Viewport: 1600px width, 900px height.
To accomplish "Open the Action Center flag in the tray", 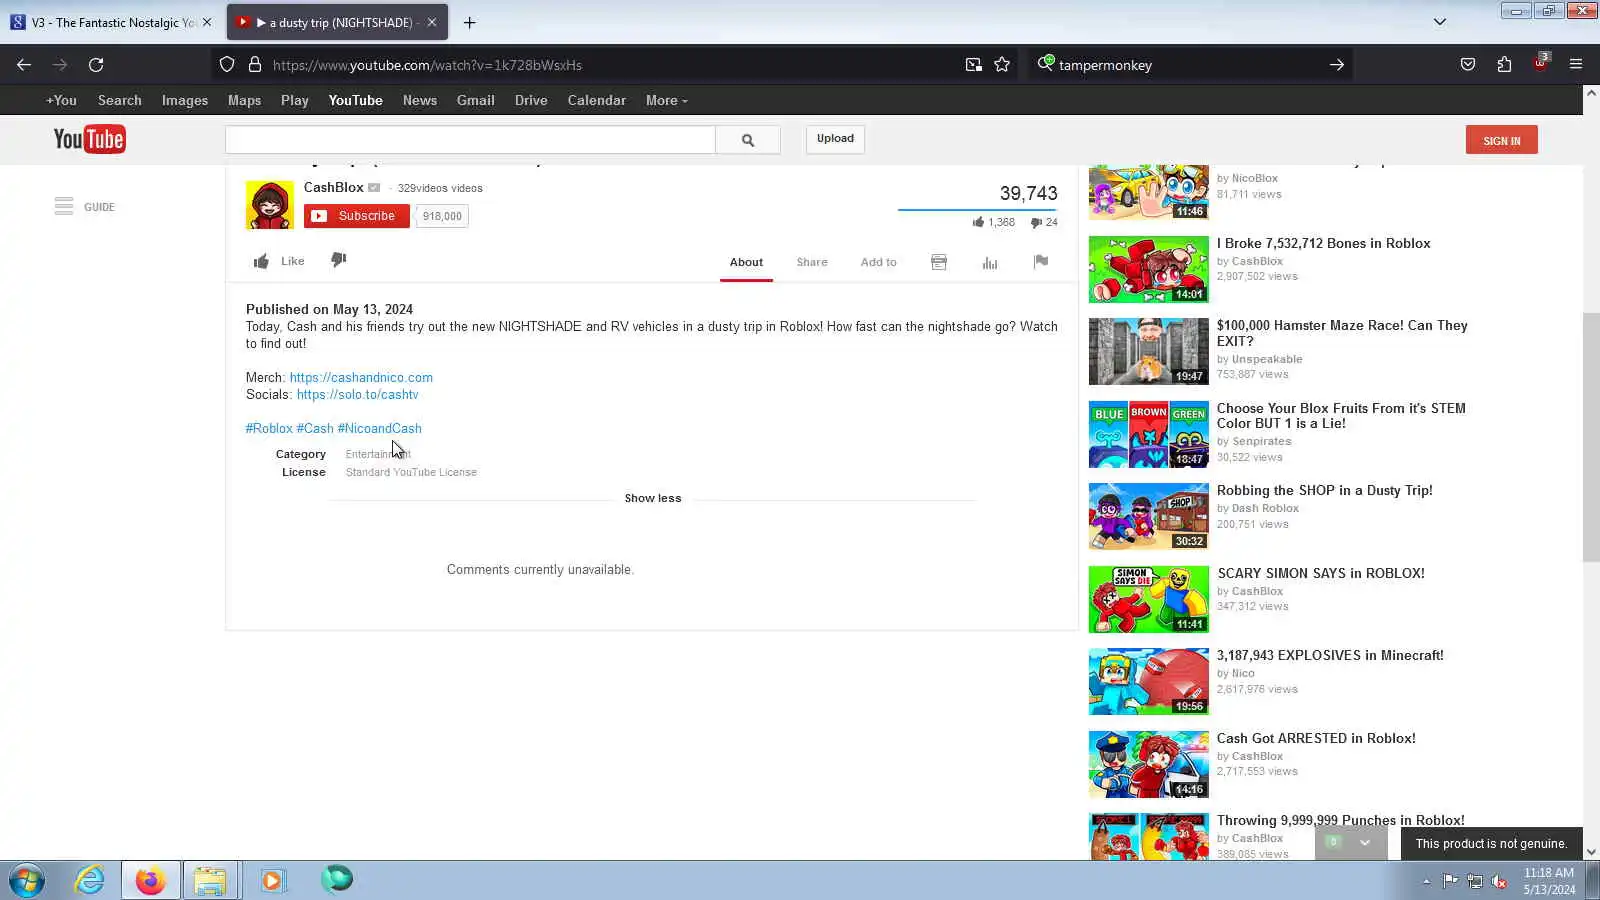I will click(x=1450, y=881).
